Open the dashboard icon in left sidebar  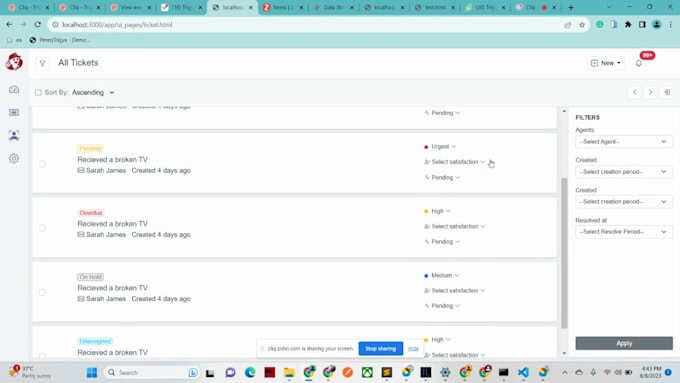[14, 90]
